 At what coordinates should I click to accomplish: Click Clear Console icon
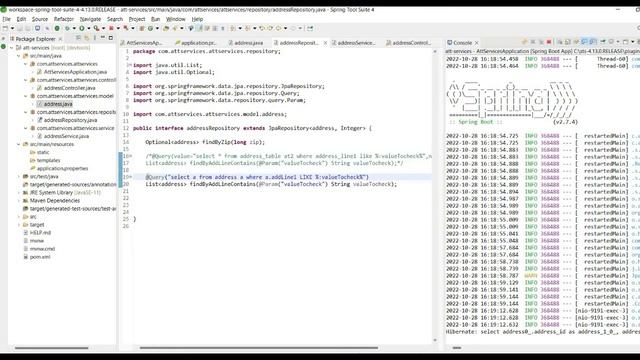coord(560,42)
